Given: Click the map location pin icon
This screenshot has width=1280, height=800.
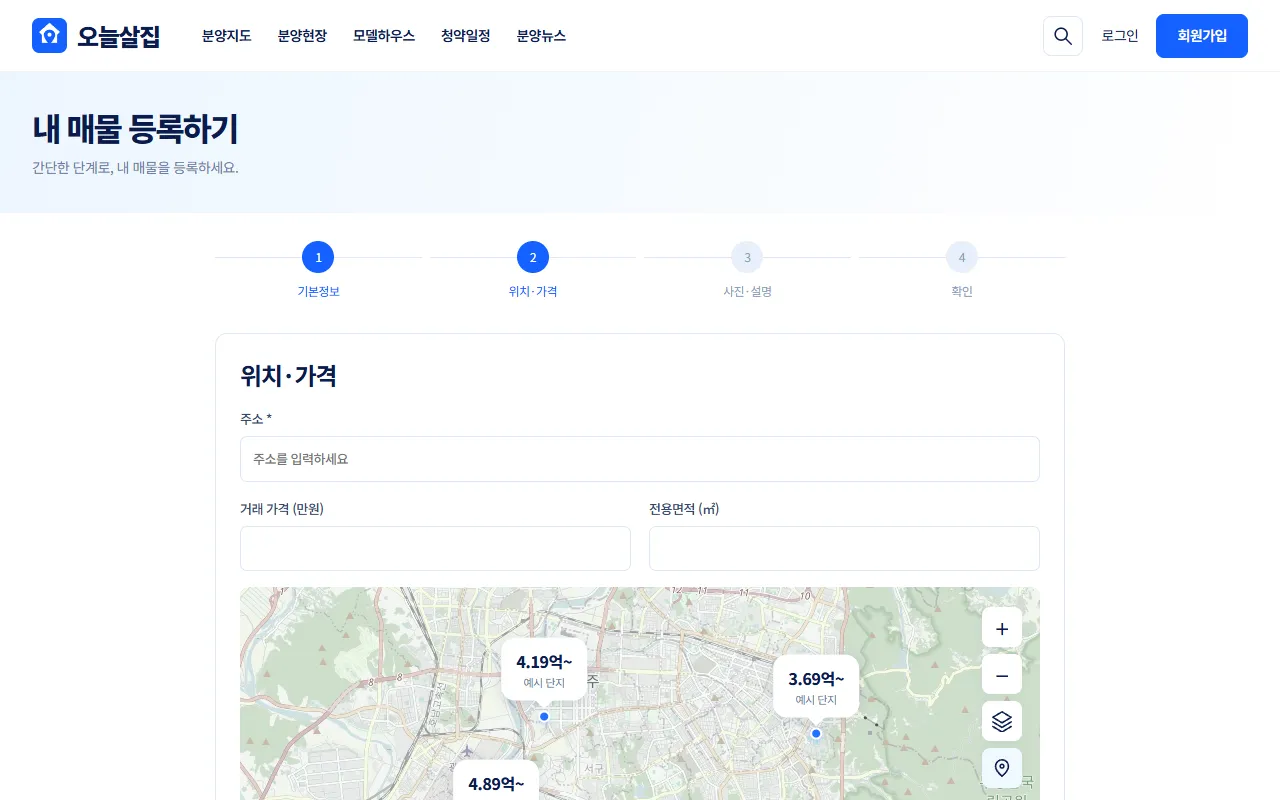Looking at the screenshot, I should 1002,768.
